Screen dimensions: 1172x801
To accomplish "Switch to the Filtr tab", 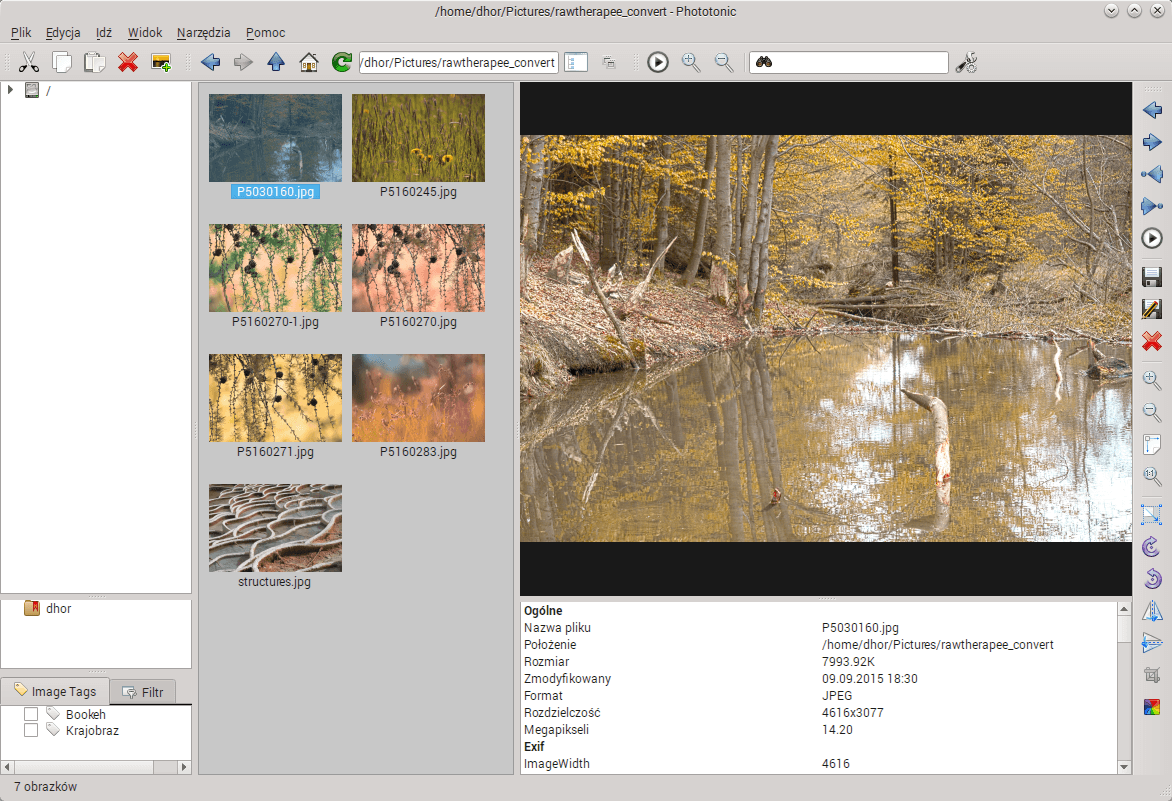I will click(143, 692).
